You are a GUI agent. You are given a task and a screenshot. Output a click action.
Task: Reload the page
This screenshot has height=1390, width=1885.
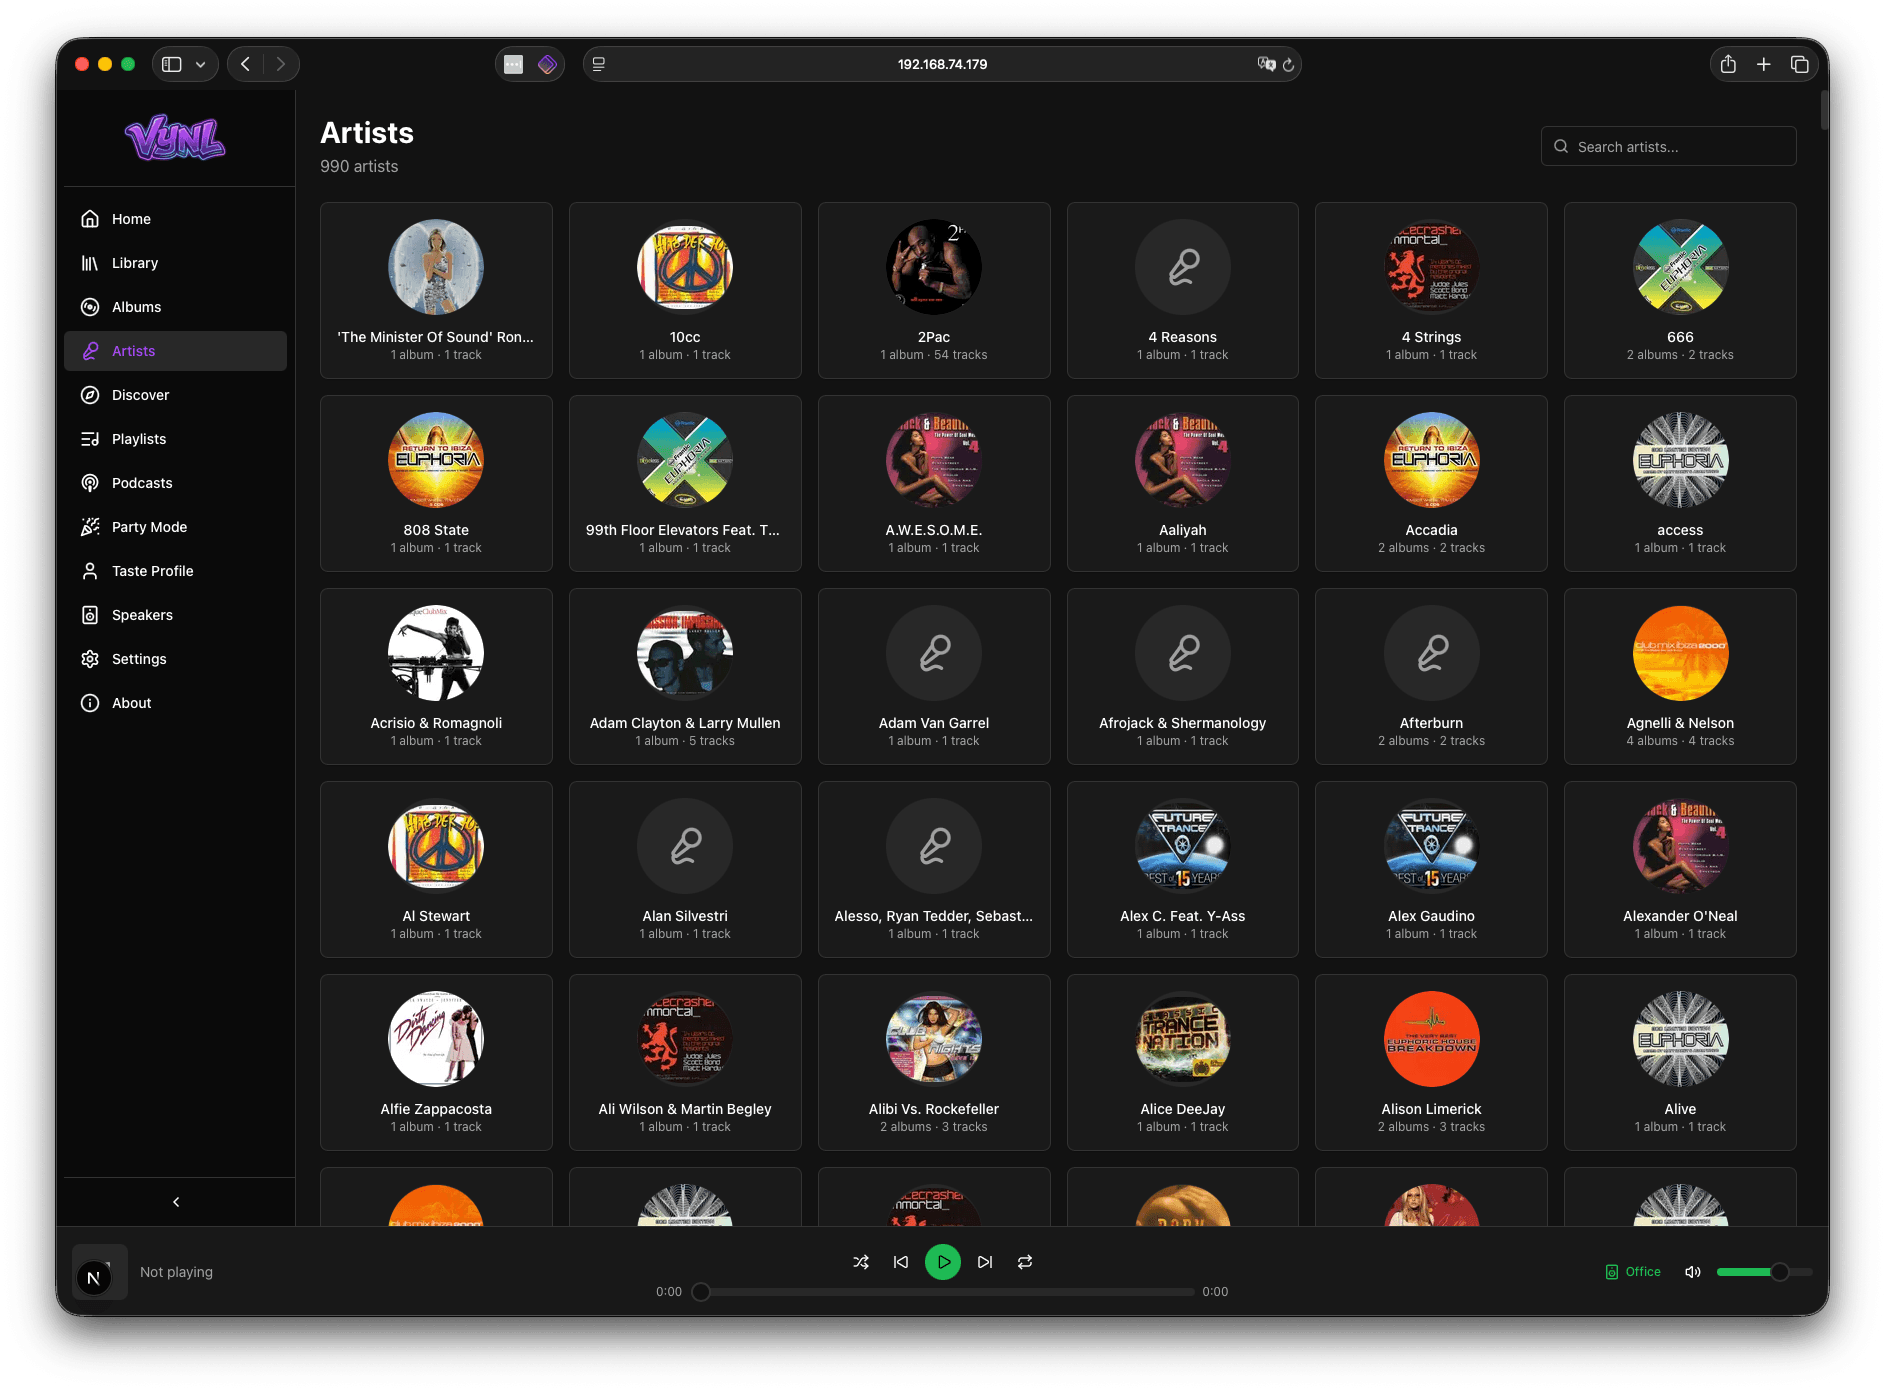pos(1288,64)
